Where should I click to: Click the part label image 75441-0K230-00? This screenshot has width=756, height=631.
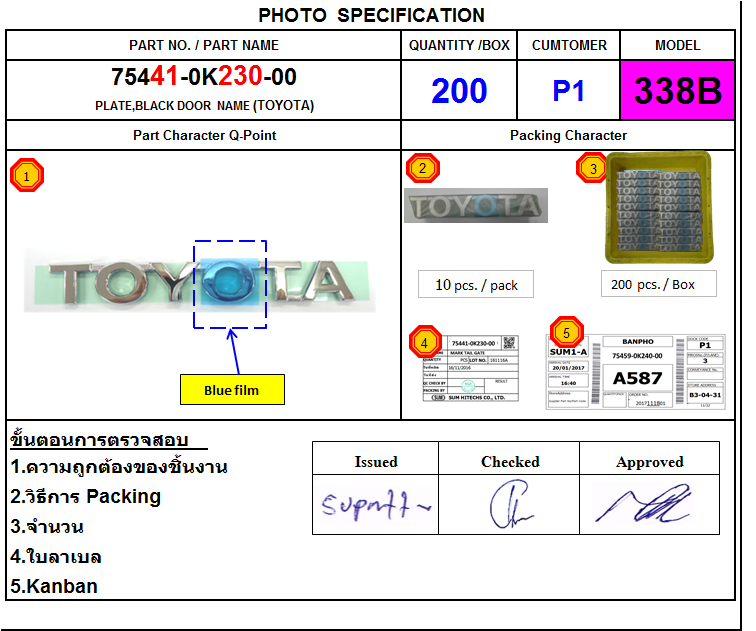471,368
